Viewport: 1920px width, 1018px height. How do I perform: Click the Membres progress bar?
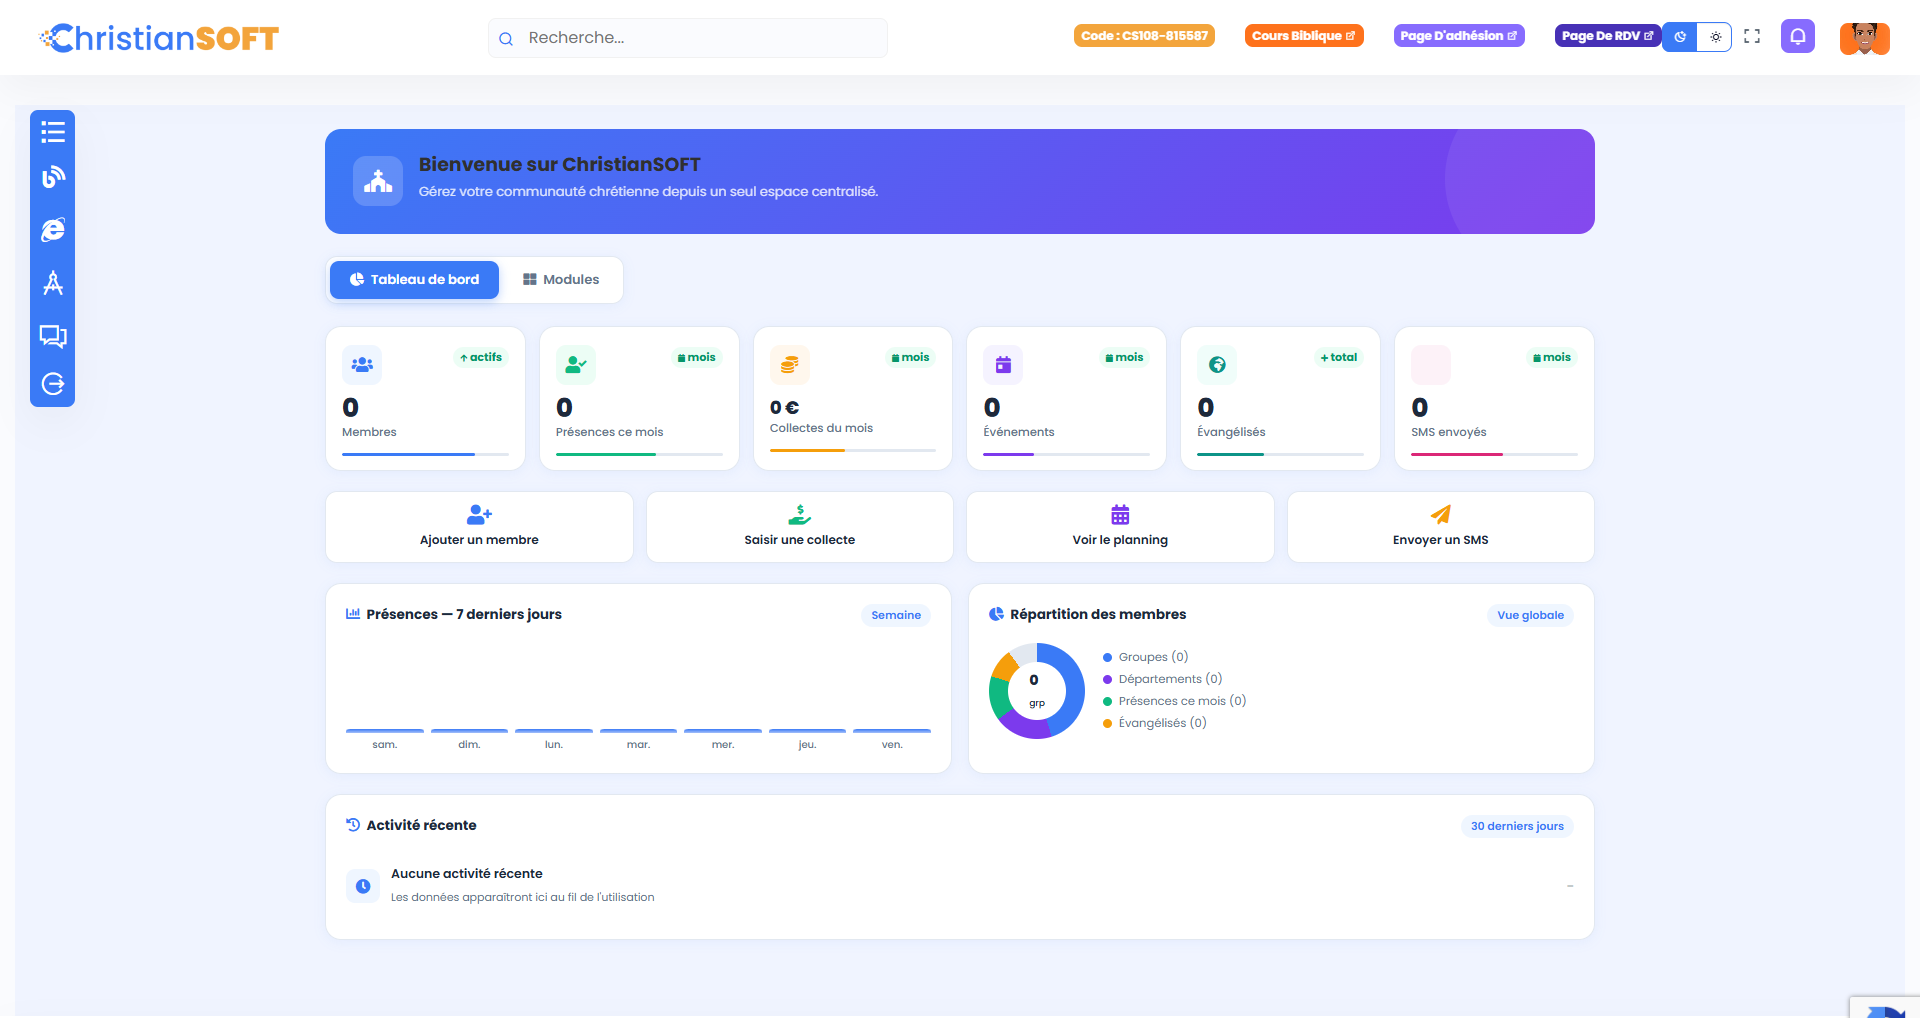click(x=425, y=455)
